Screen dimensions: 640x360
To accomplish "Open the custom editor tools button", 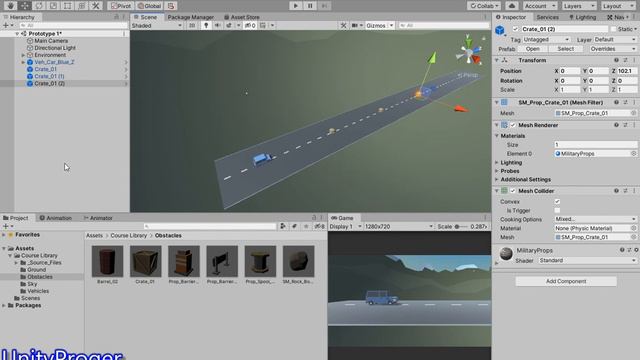I will (x=96, y=6).
